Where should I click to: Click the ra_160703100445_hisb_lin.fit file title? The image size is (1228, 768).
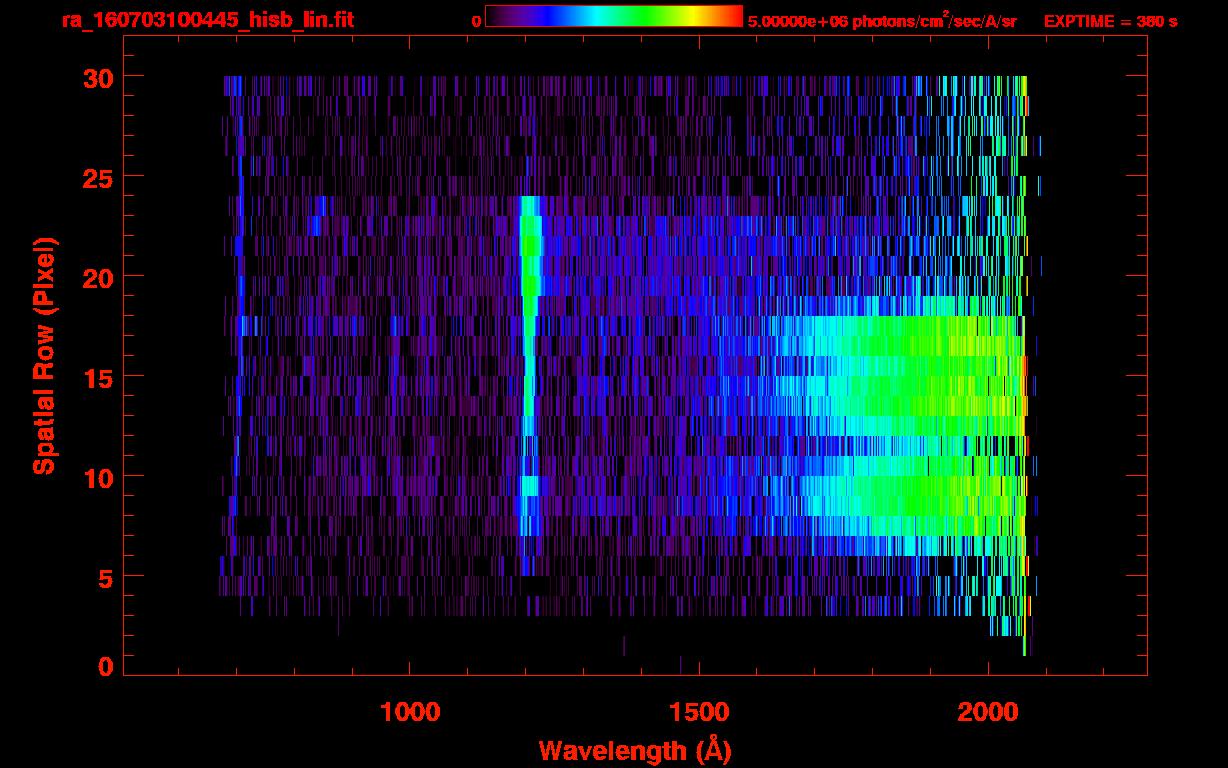click(x=207, y=20)
